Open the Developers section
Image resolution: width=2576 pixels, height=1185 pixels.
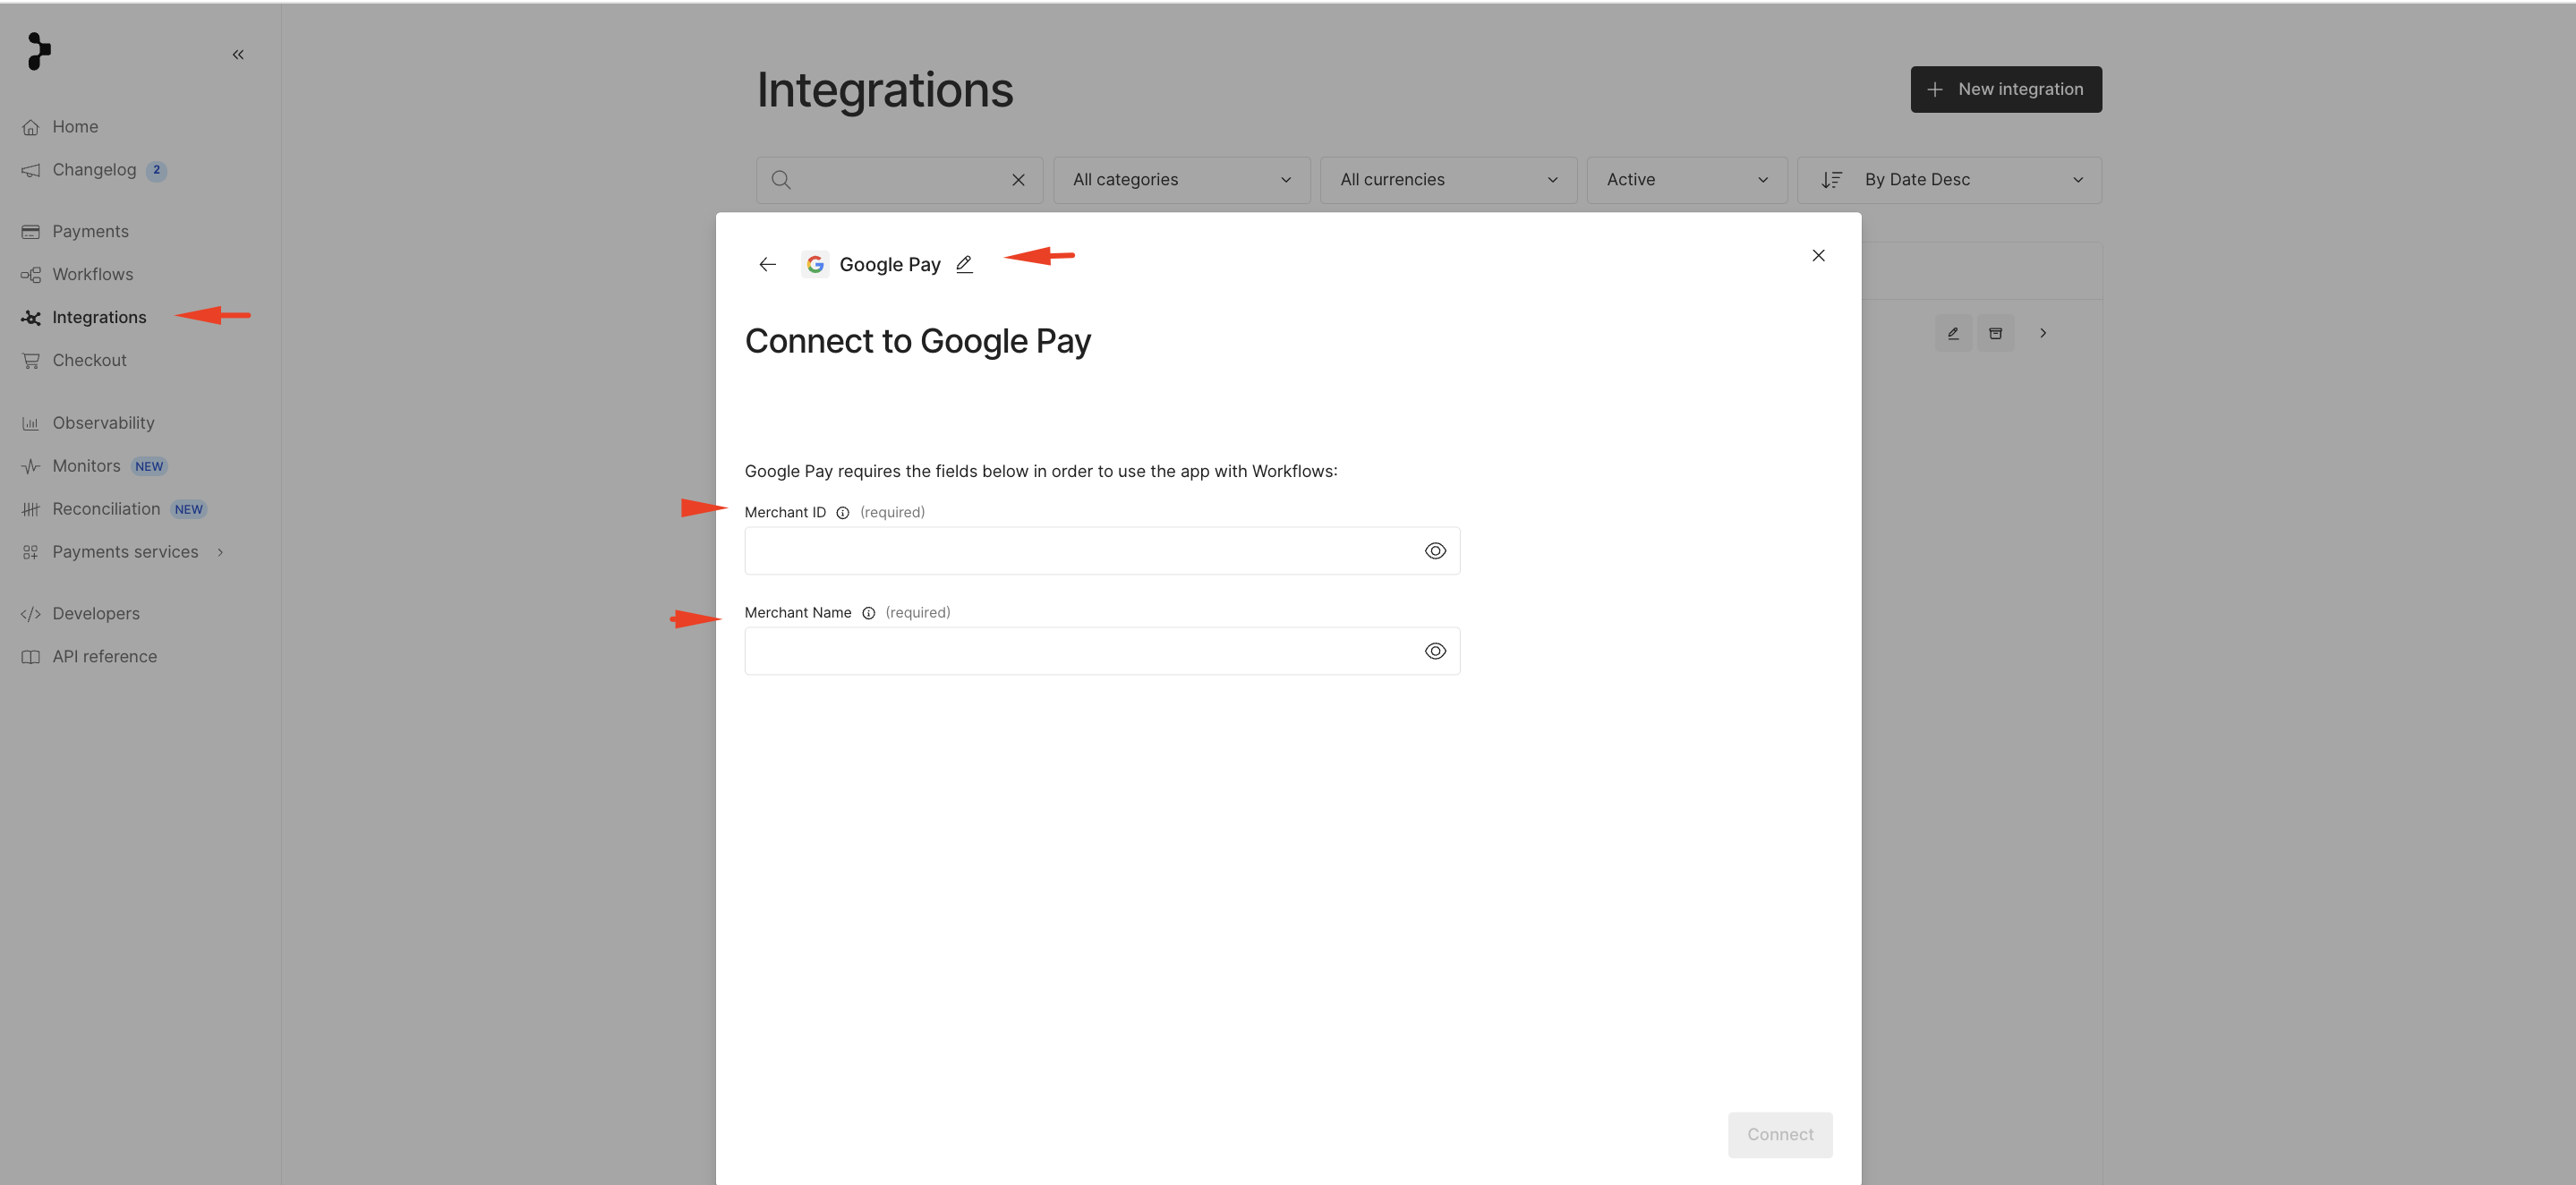[x=96, y=614]
